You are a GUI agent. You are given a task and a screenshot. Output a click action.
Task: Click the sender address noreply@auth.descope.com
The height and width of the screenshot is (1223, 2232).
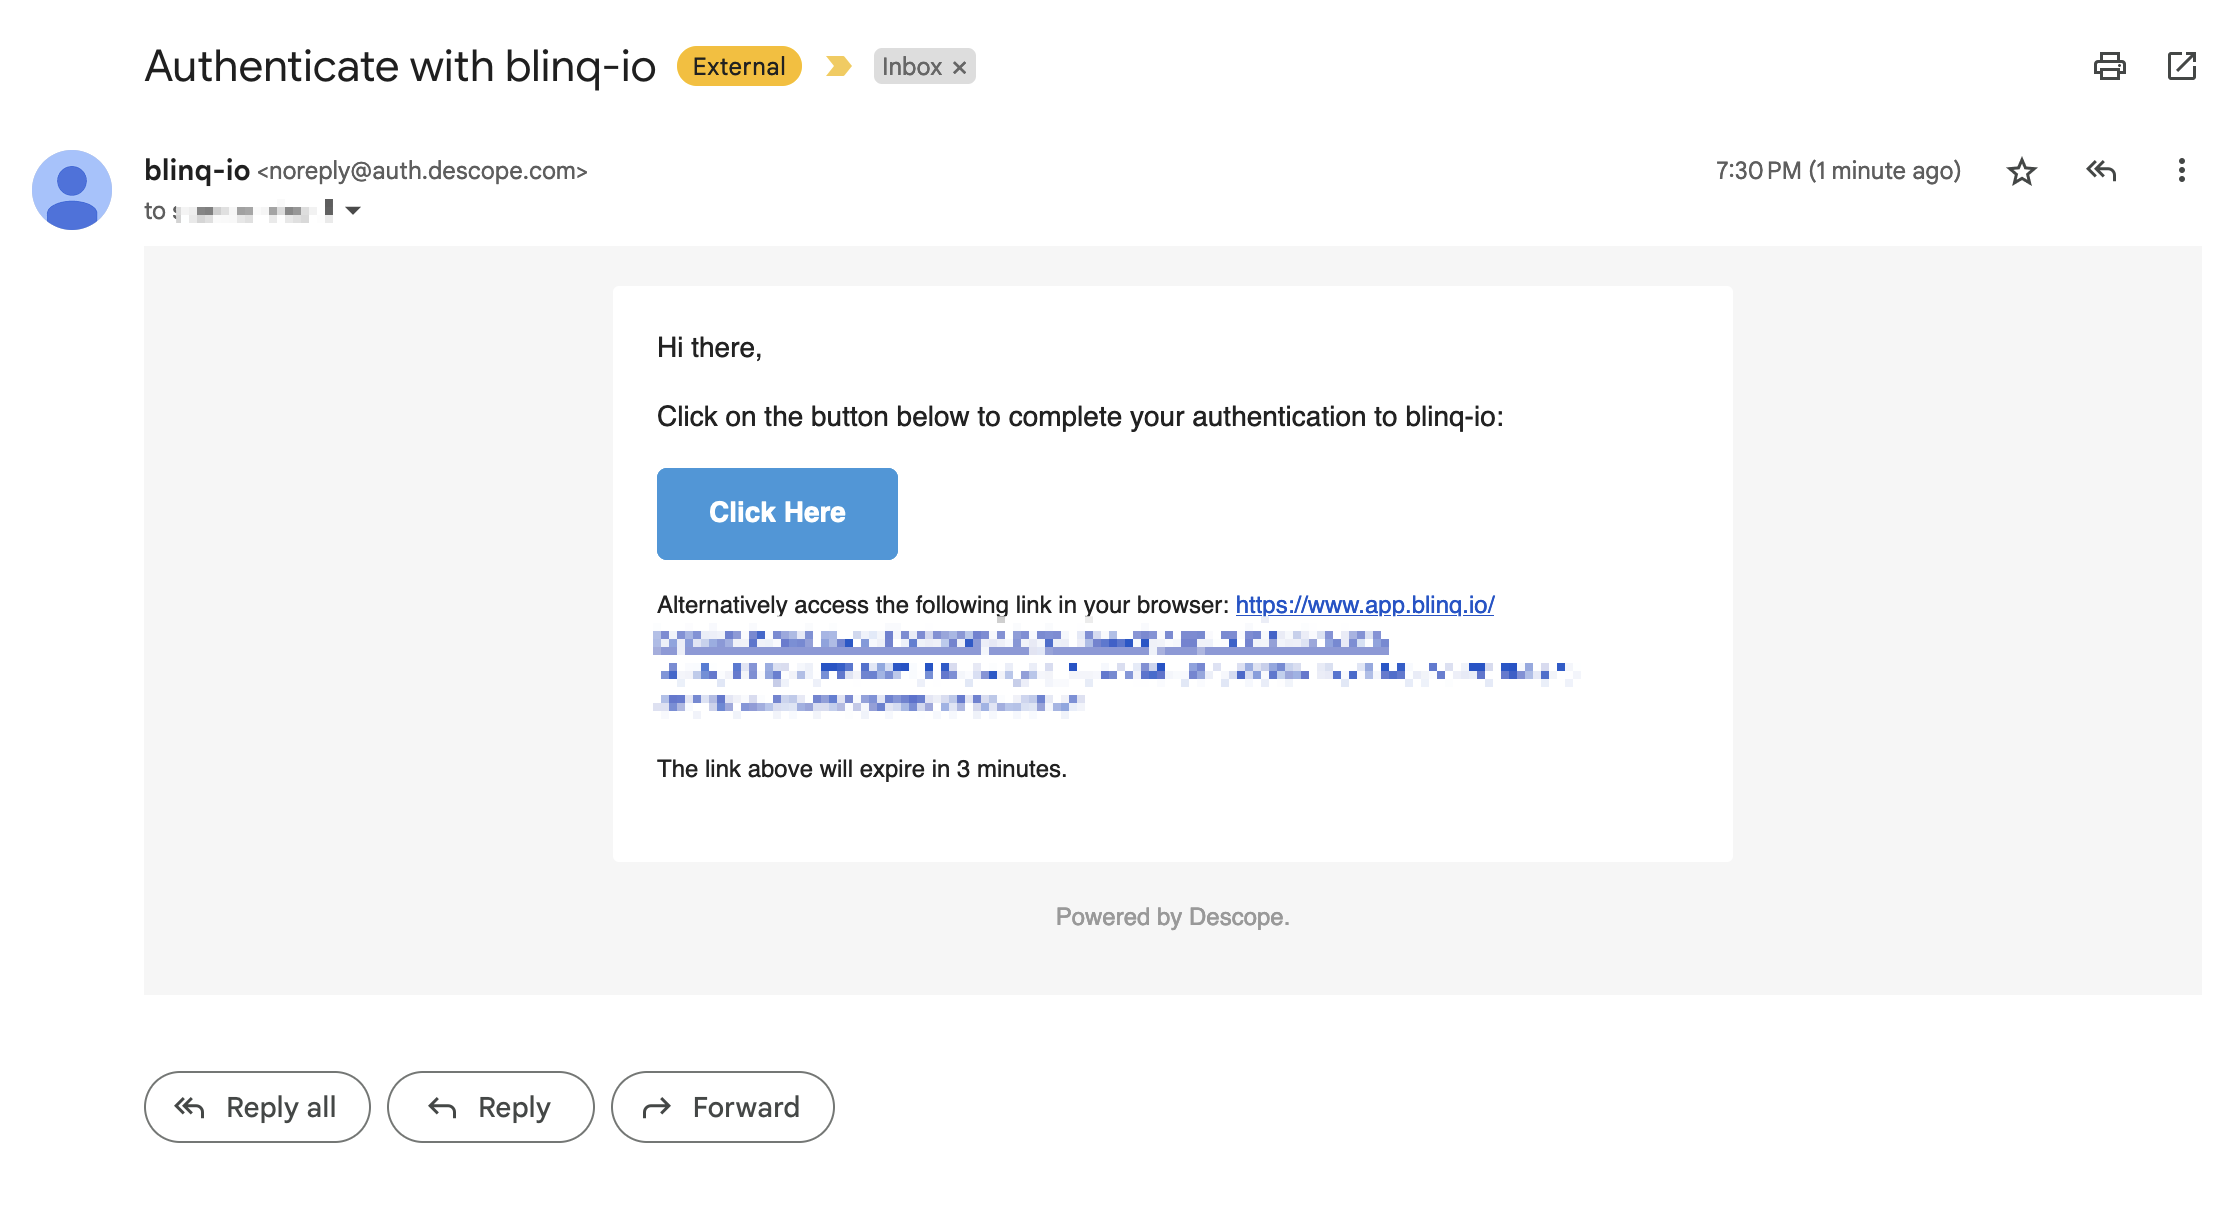(422, 171)
